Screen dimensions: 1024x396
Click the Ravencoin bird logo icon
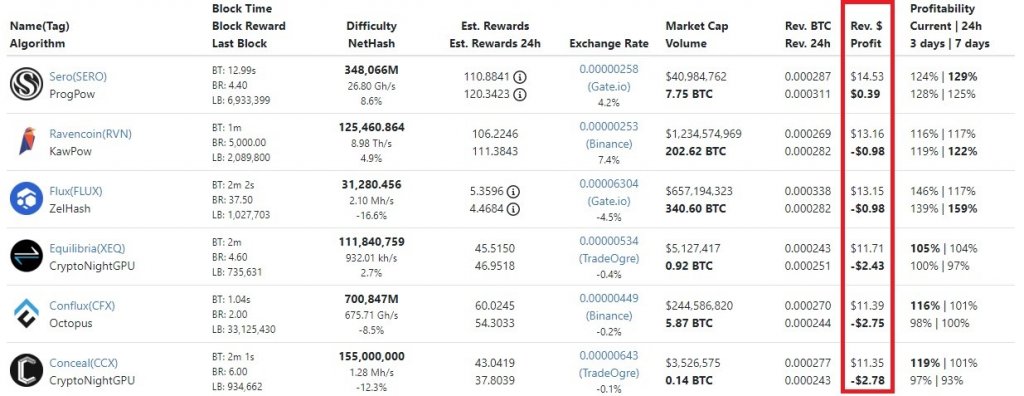coord(26,142)
